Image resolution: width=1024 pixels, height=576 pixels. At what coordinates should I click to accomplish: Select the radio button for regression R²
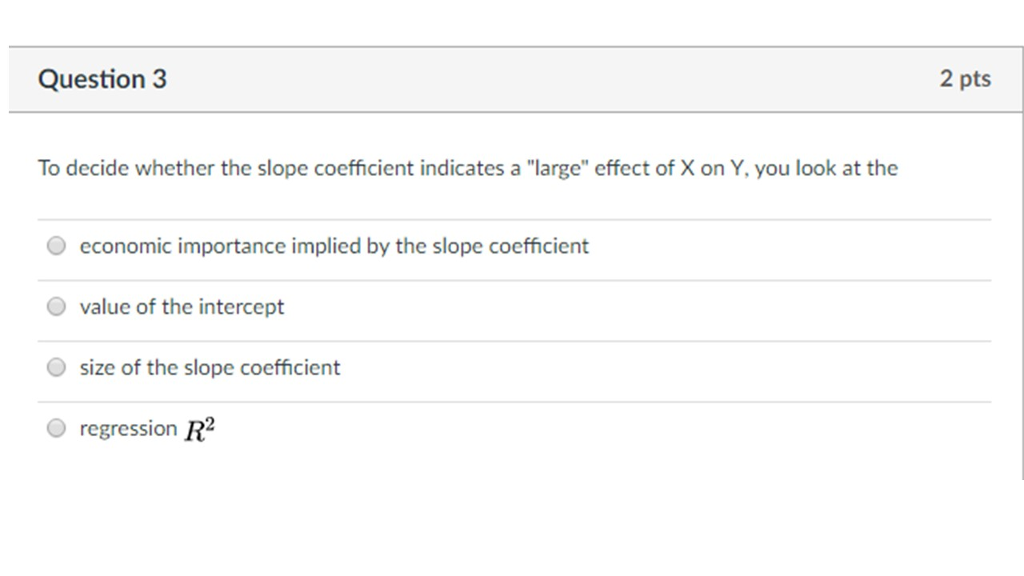56,427
